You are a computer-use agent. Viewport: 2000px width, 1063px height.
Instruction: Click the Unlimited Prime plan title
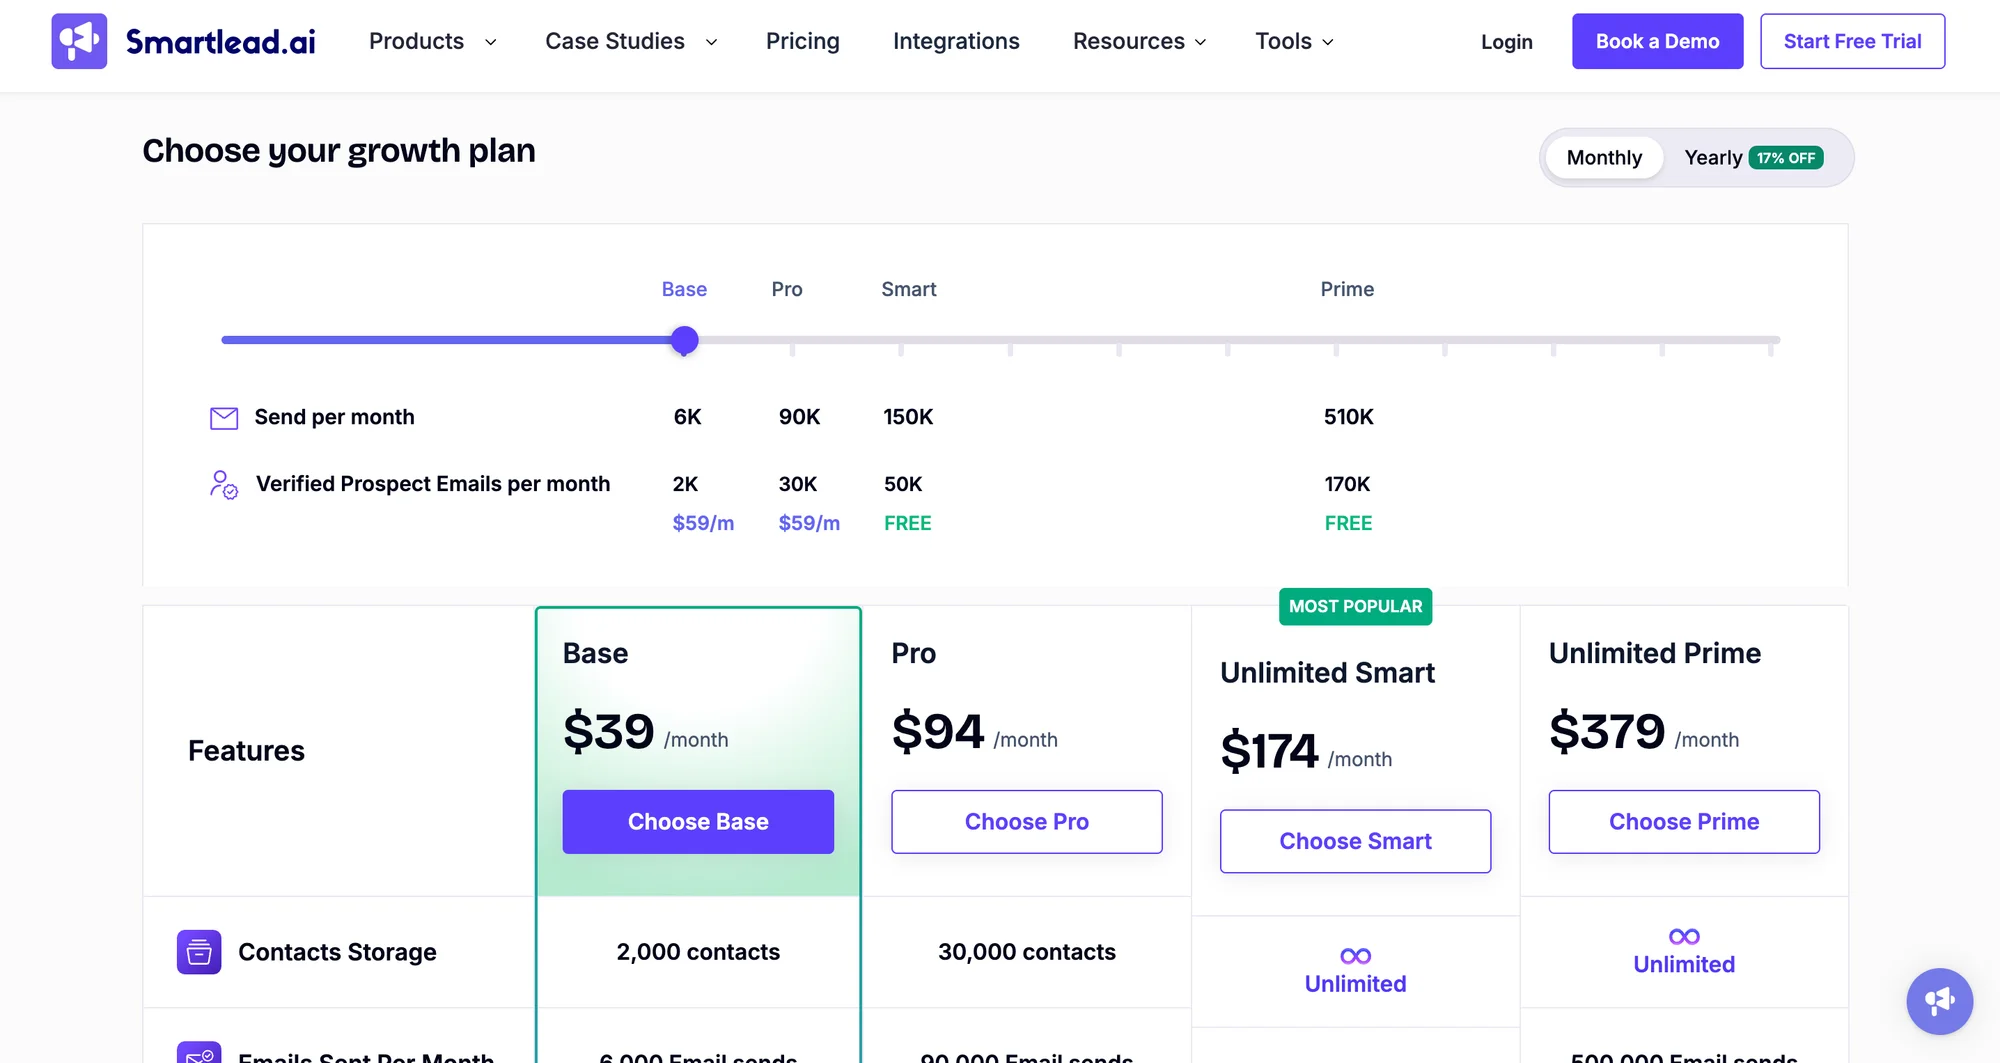coord(1654,653)
